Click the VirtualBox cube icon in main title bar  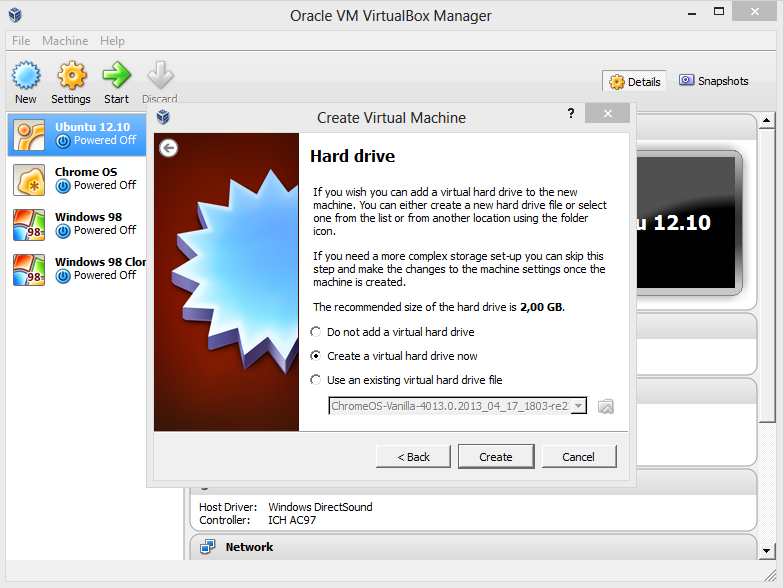(15, 15)
